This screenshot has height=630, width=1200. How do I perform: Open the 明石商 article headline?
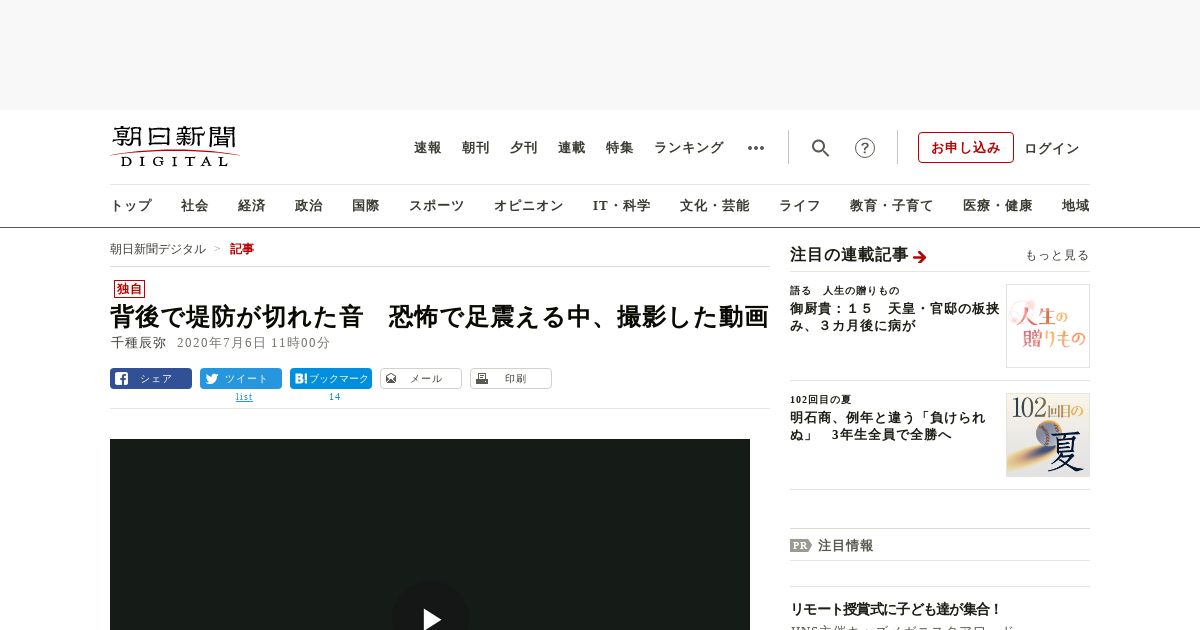coord(888,426)
